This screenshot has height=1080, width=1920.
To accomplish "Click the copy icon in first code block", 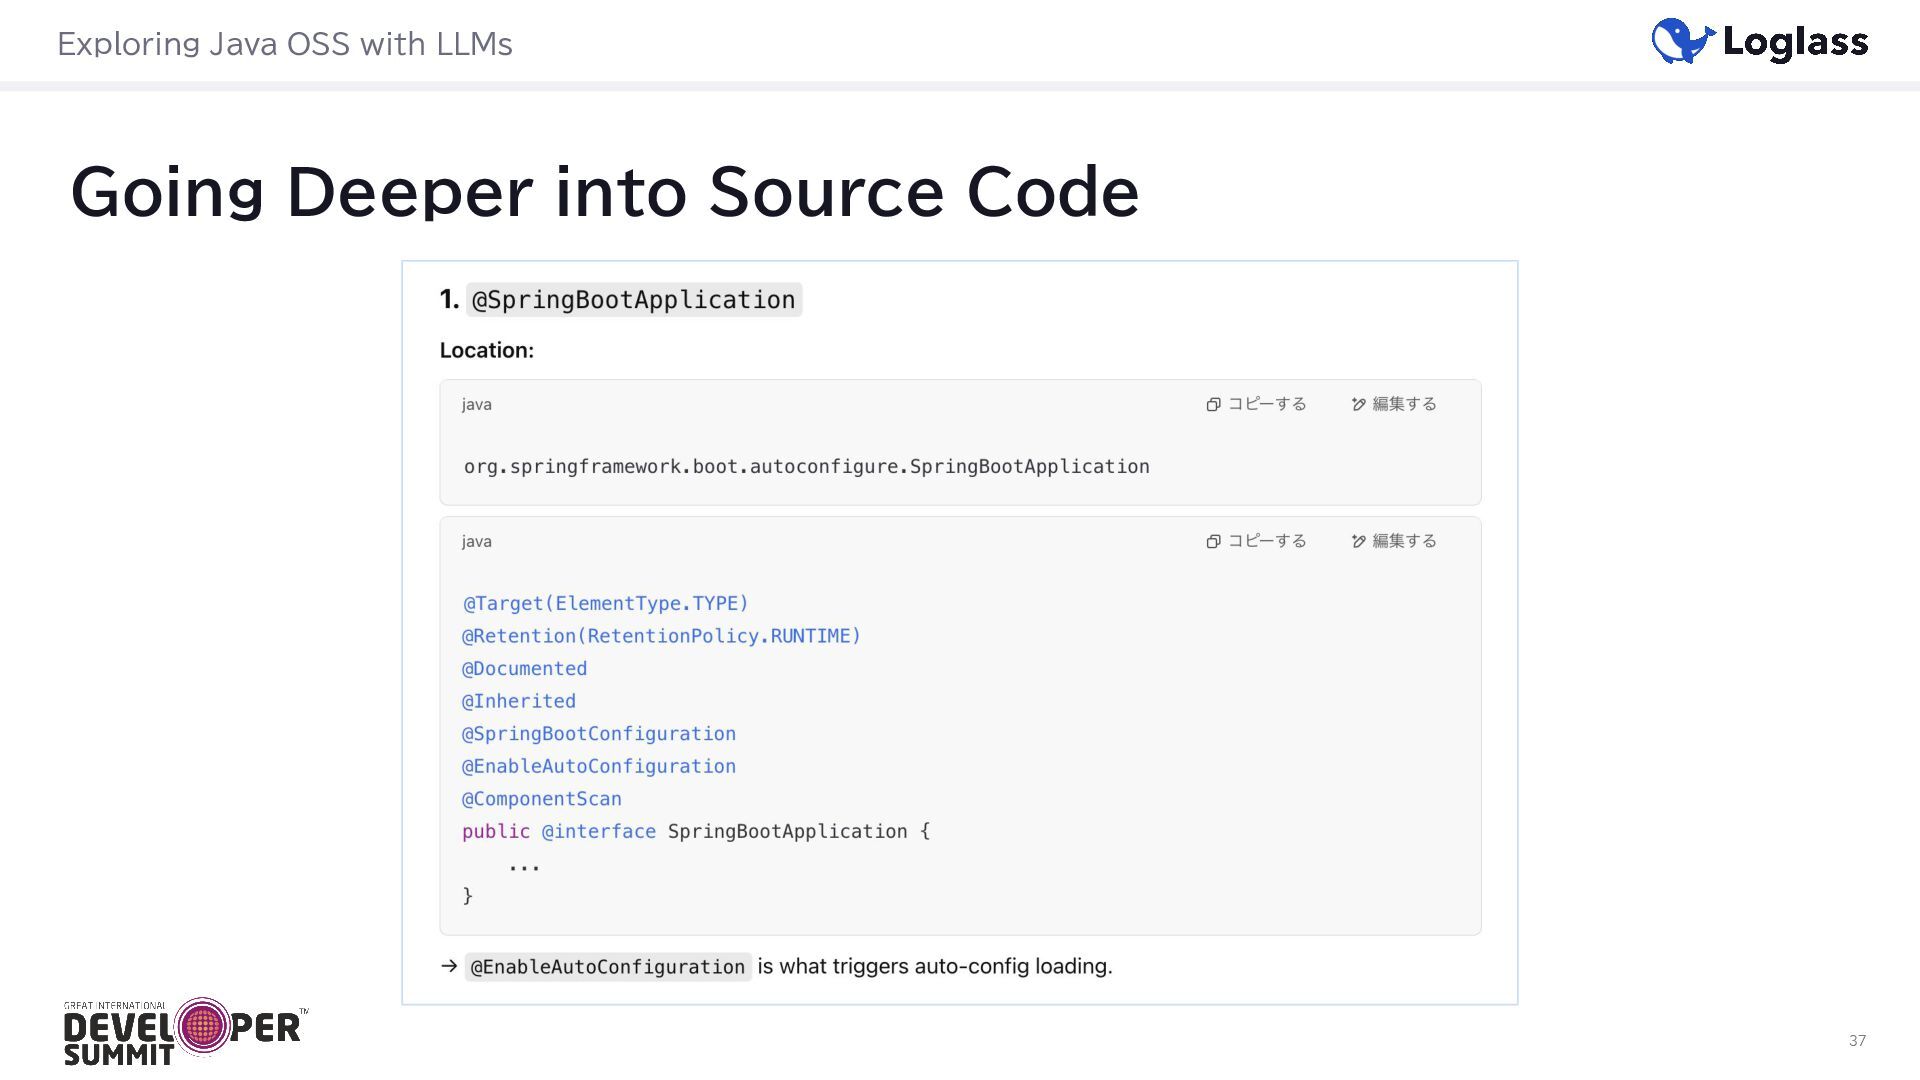I will pos(1213,404).
